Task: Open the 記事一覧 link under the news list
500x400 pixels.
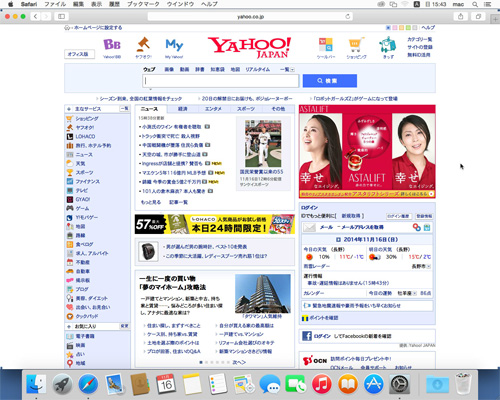Action: click(178, 202)
